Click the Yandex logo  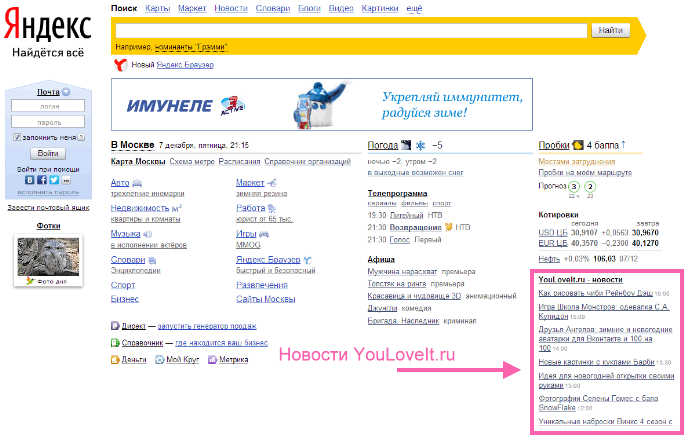tap(48, 26)
